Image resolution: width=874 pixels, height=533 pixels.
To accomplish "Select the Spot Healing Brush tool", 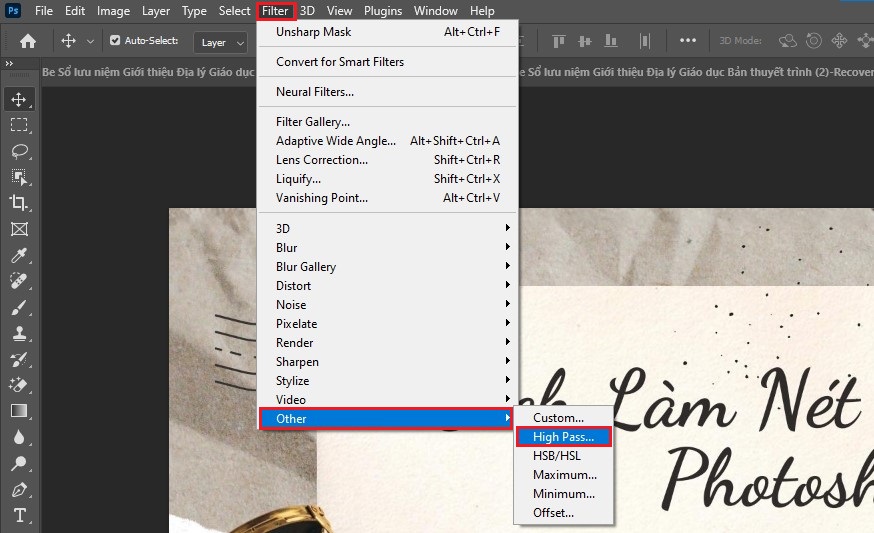I will (x=19, y=281).
